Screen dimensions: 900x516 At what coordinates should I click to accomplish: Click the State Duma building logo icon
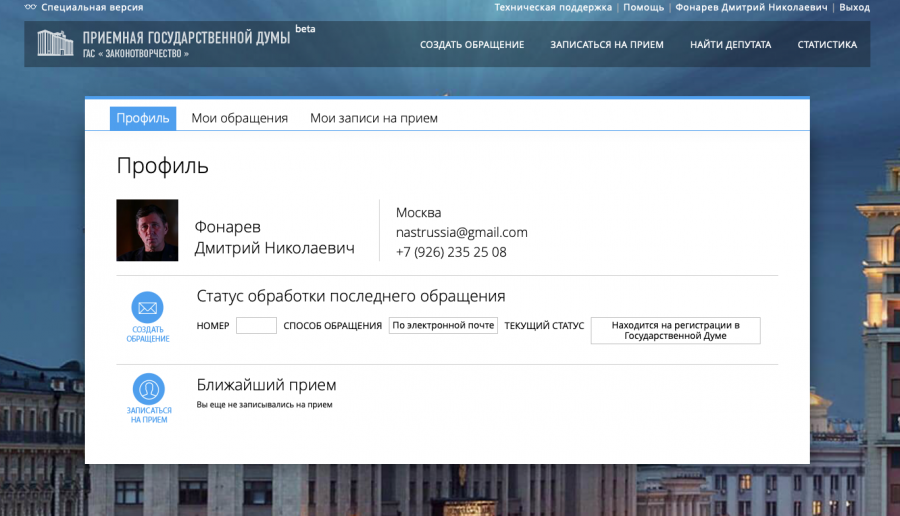pos(55,44)
